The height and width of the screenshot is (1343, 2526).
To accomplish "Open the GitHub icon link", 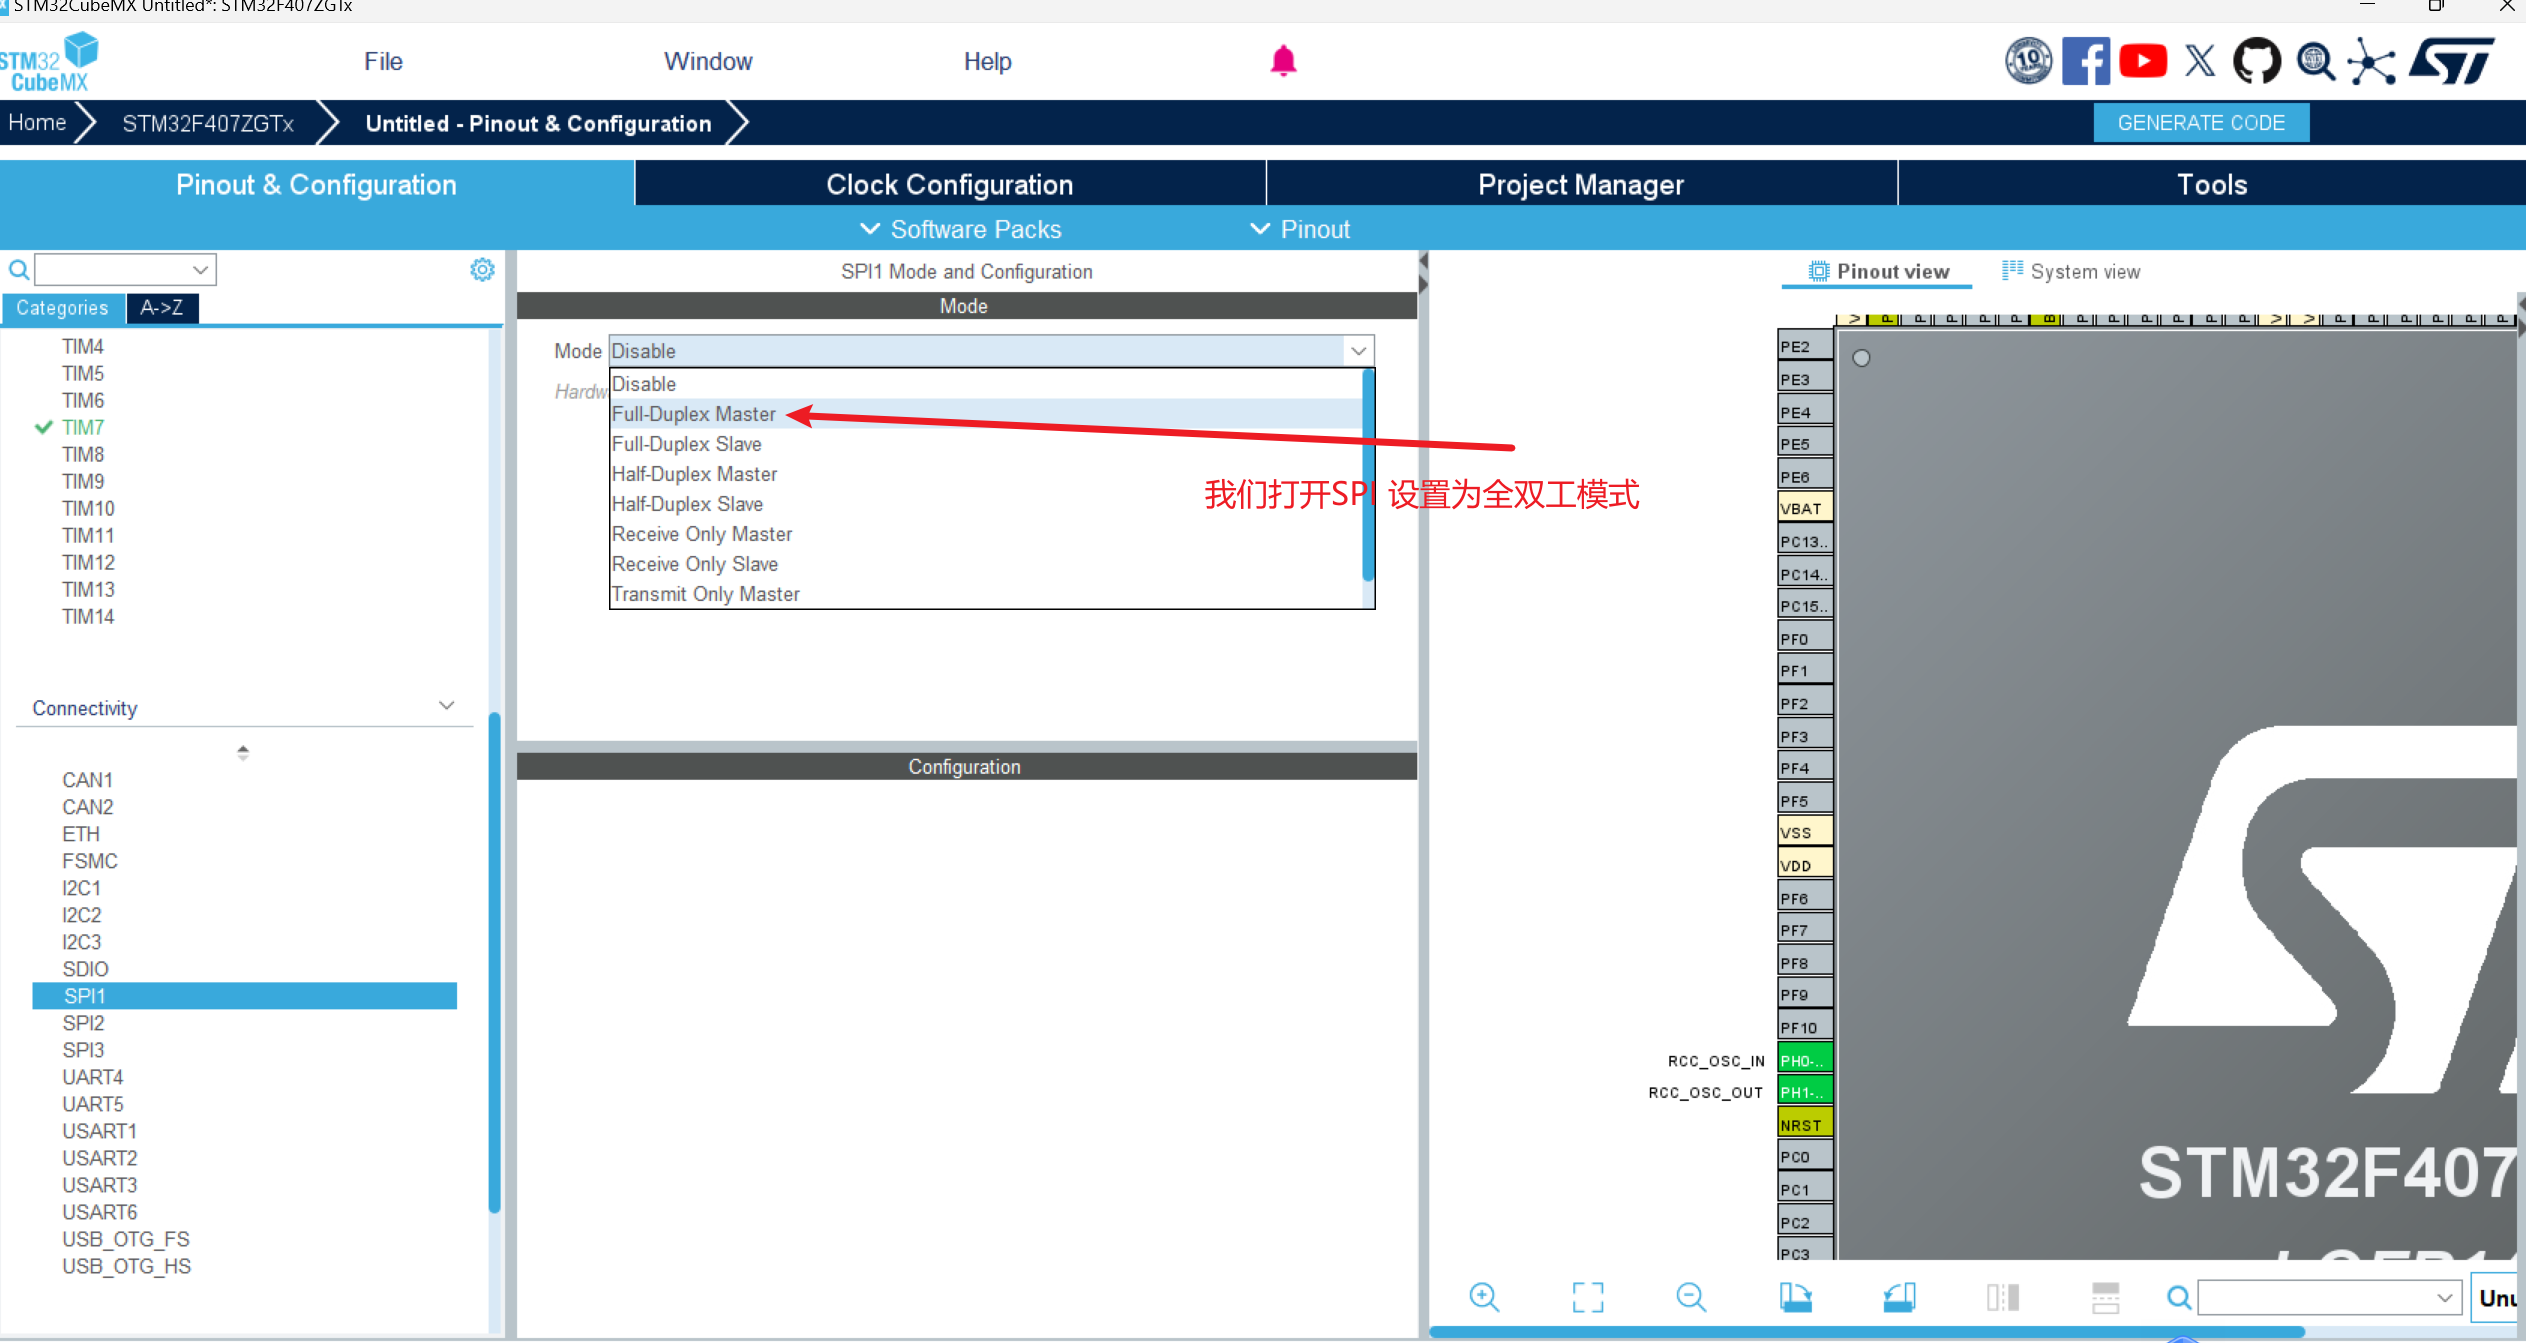I will pos(2257,62).
